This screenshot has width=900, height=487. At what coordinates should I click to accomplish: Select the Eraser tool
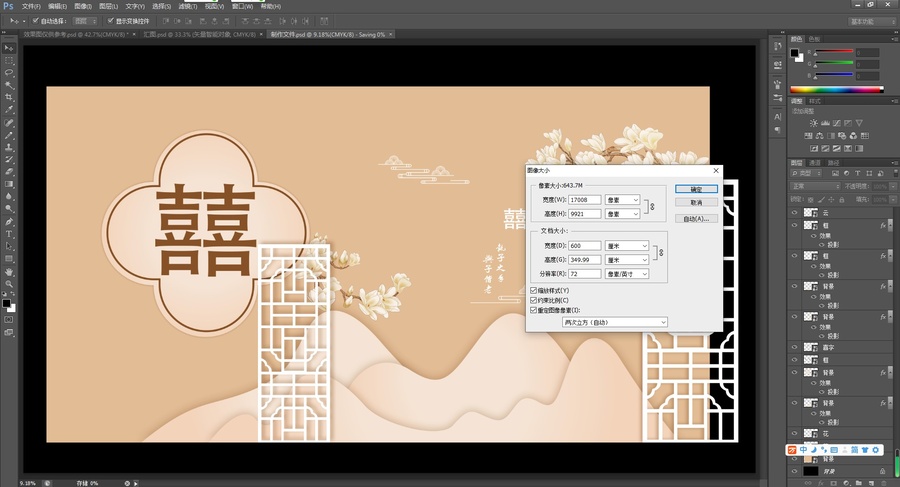tap(9, 172)
